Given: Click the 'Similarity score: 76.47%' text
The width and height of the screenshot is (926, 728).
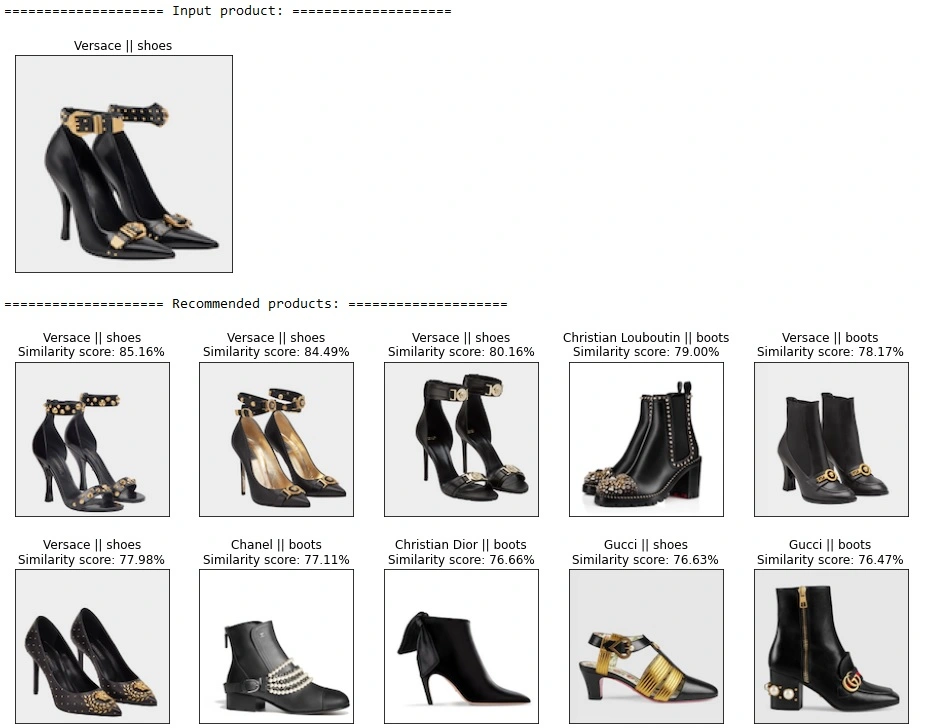Looking at the screenshot, I should point(831,560).
